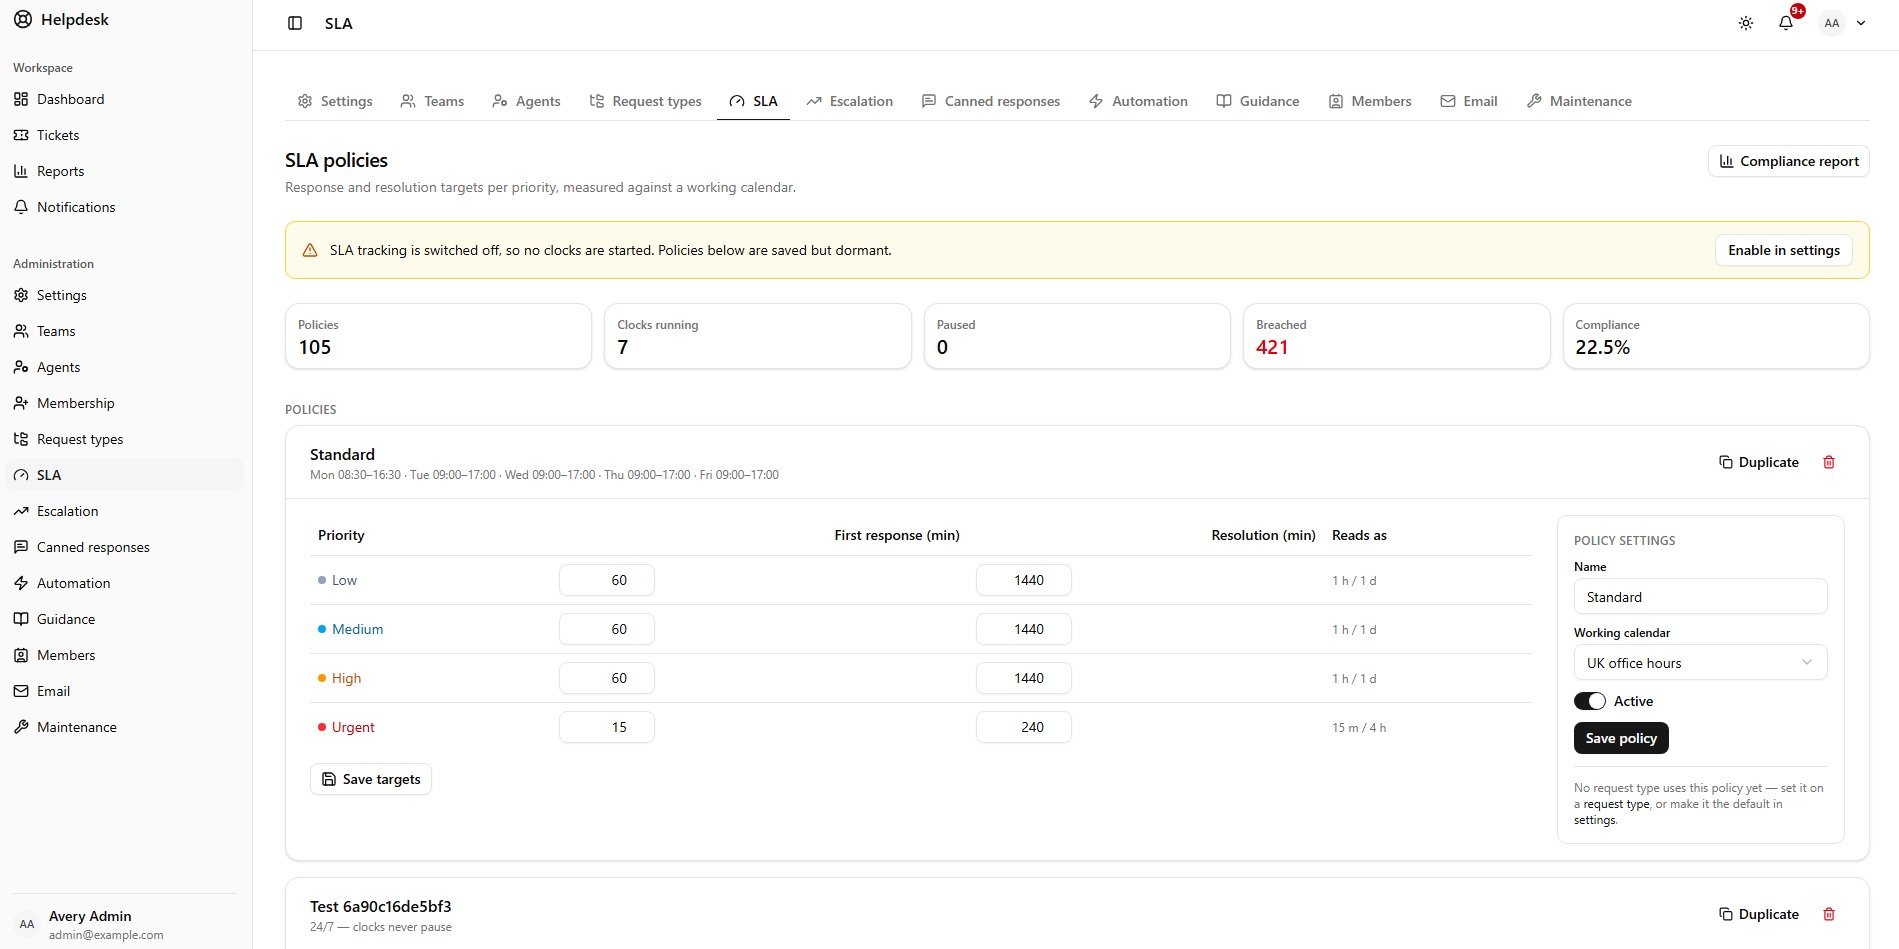Open Notifications in the sidebar

tap(124, 207)
